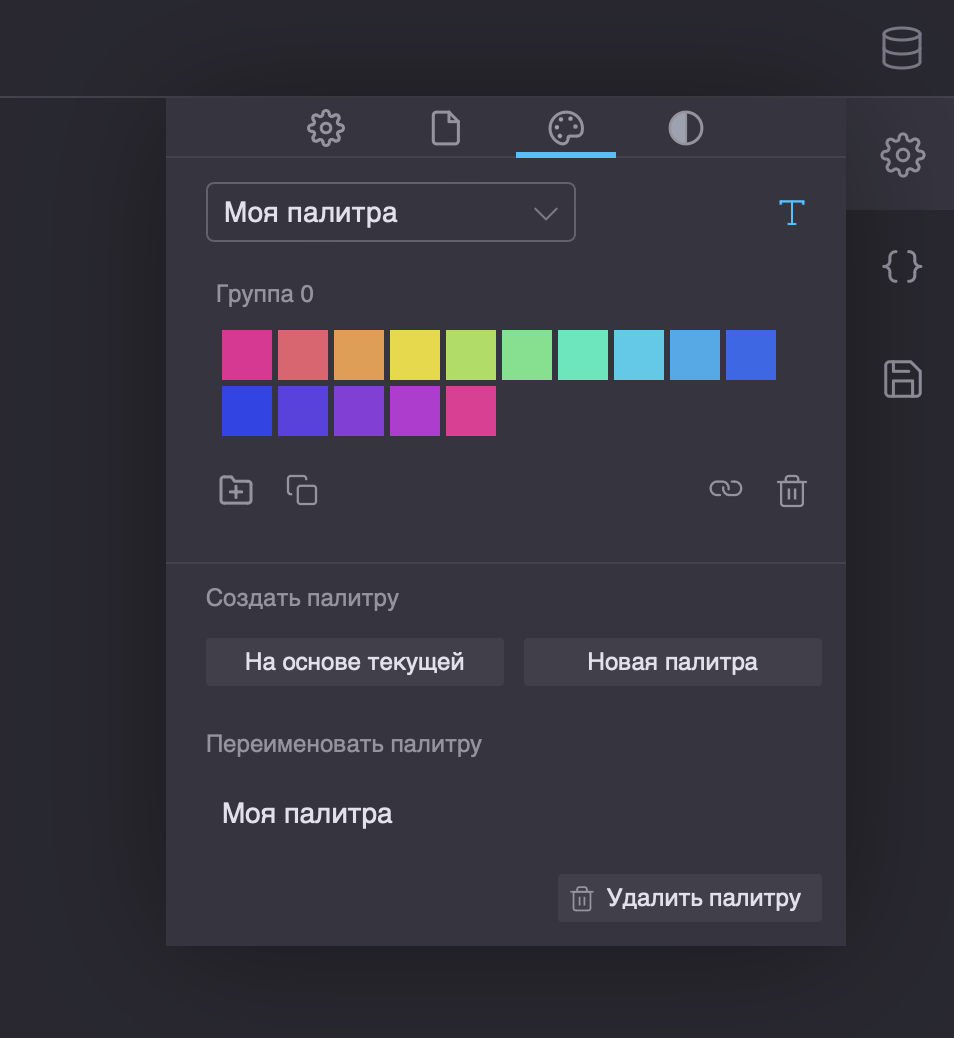Pick the mint green color swatch
The height and width of the screenshot is (1038, 954).
click(x=583, y=355)
